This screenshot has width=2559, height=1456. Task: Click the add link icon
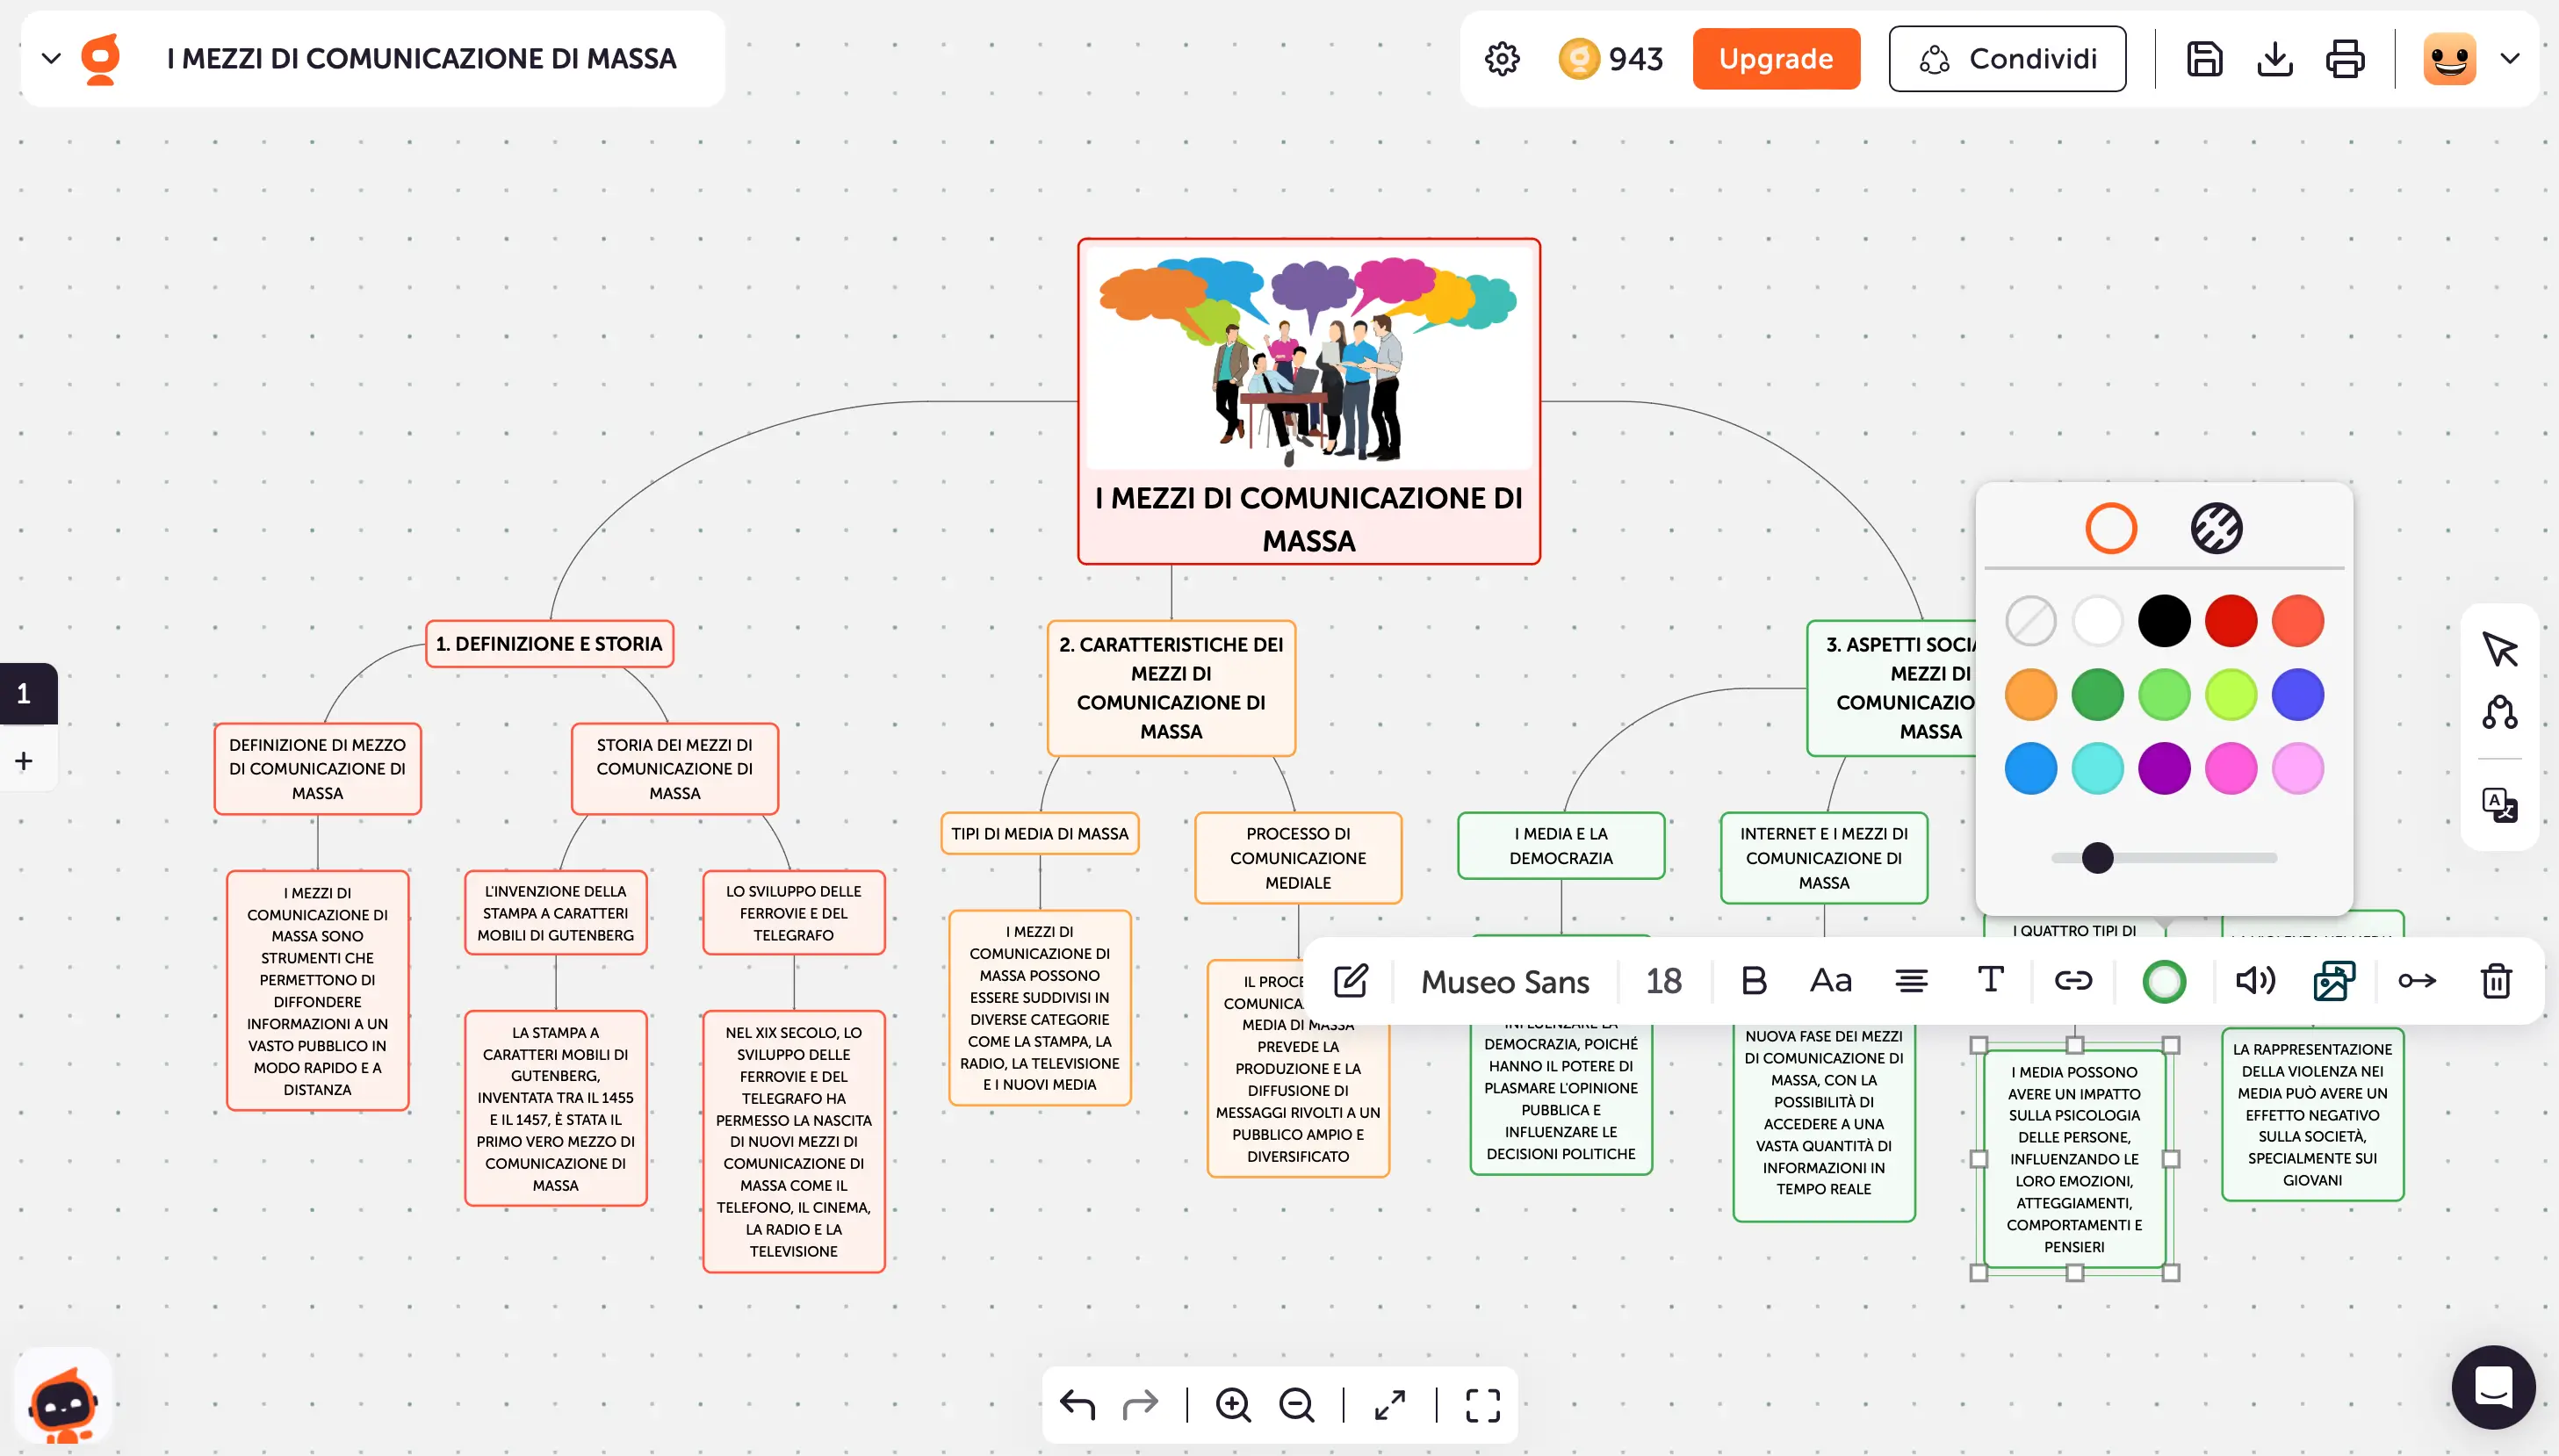pyautogui.click(x=2073, y=981)
